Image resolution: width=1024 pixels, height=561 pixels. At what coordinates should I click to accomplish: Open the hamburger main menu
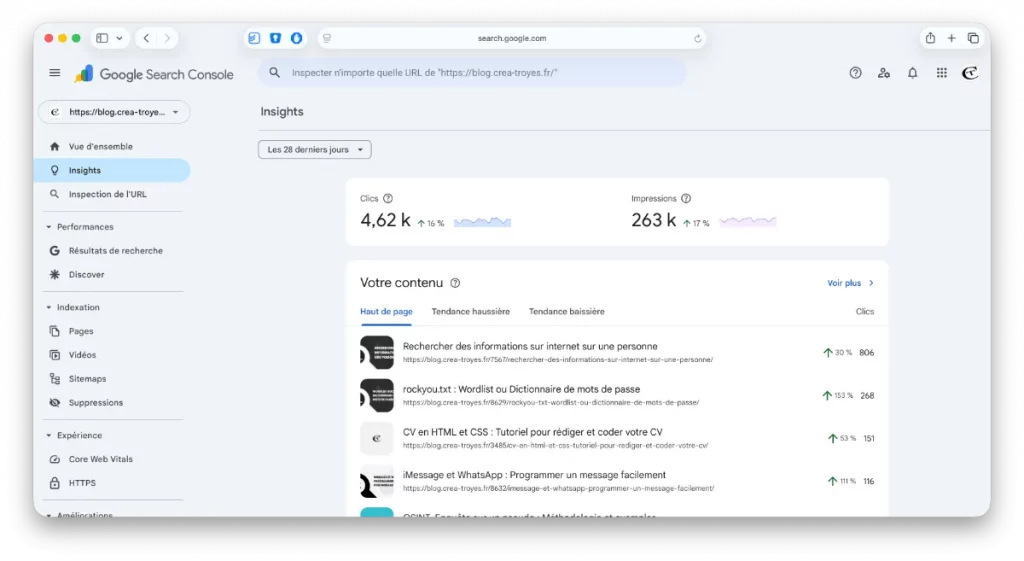tap(55, 73)
